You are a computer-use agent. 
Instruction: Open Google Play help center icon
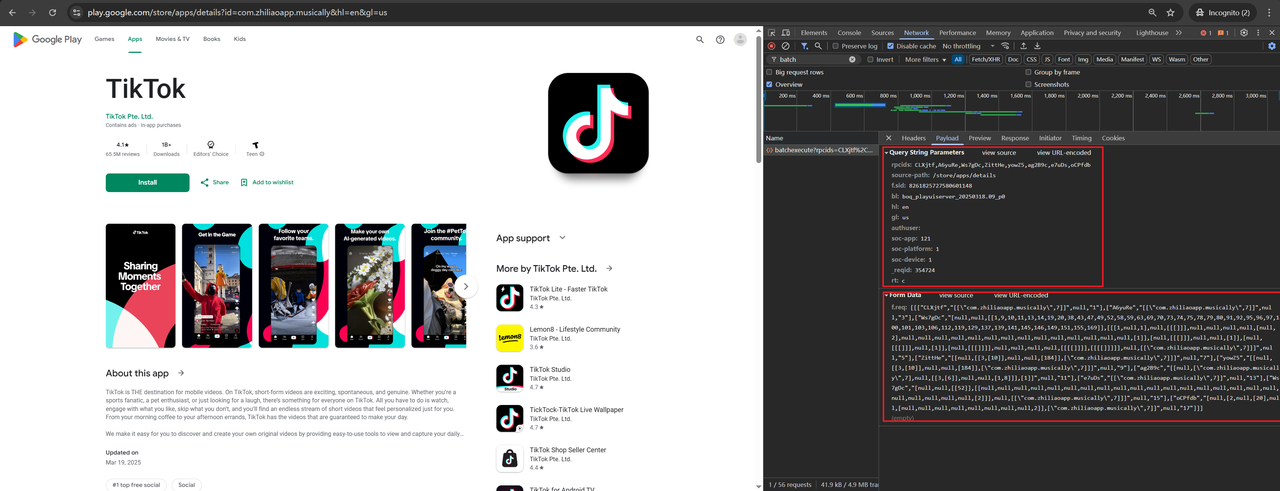(x=720, y=39)
